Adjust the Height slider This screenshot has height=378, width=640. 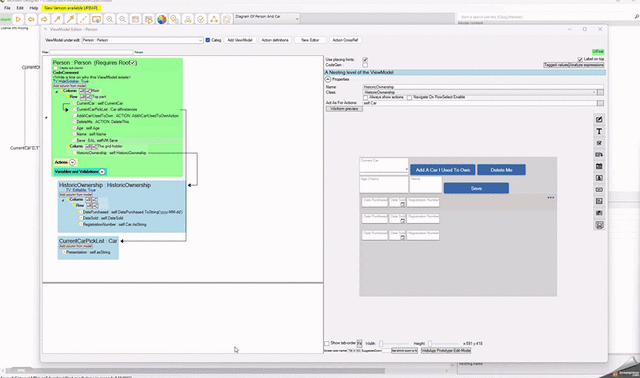pos(444,344)
